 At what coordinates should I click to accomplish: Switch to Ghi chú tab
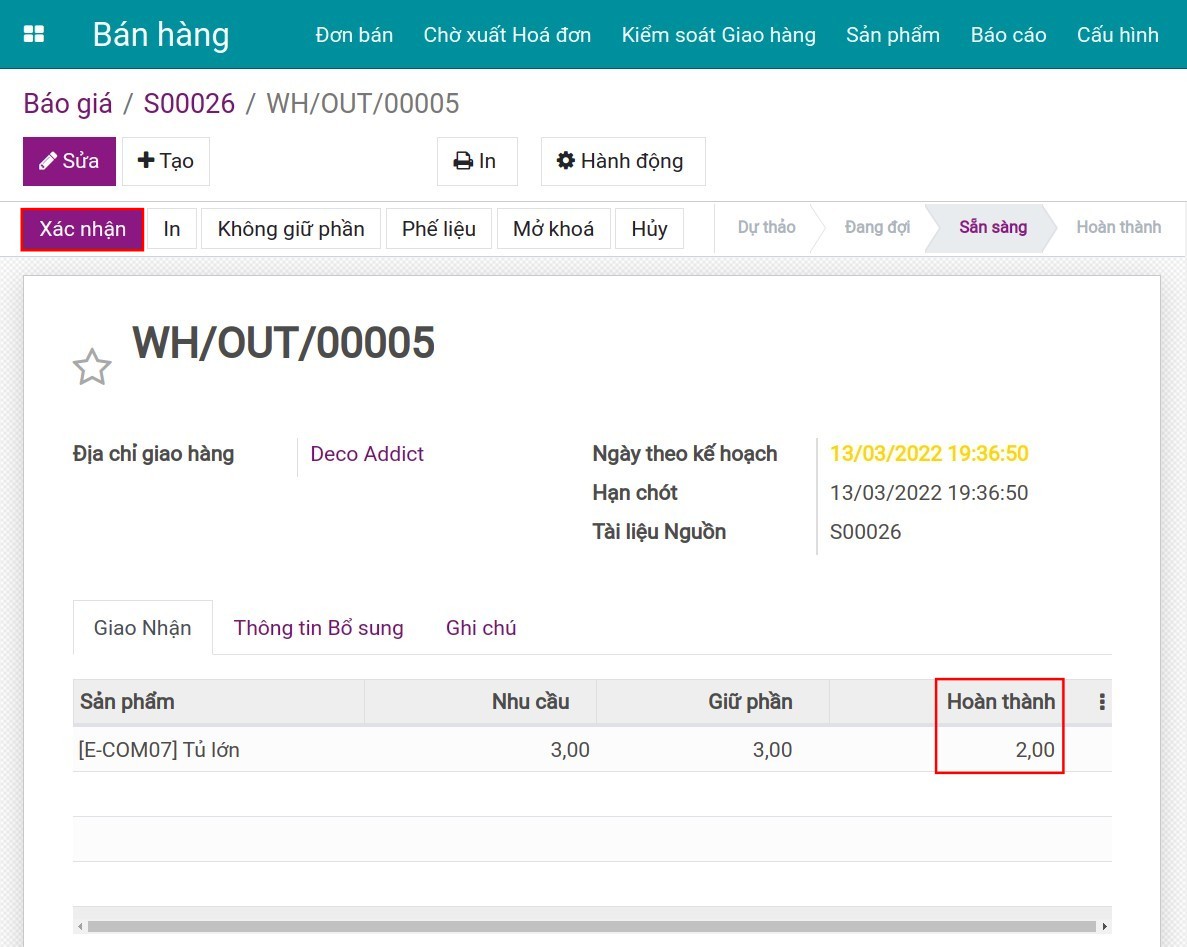coord(481,628)
